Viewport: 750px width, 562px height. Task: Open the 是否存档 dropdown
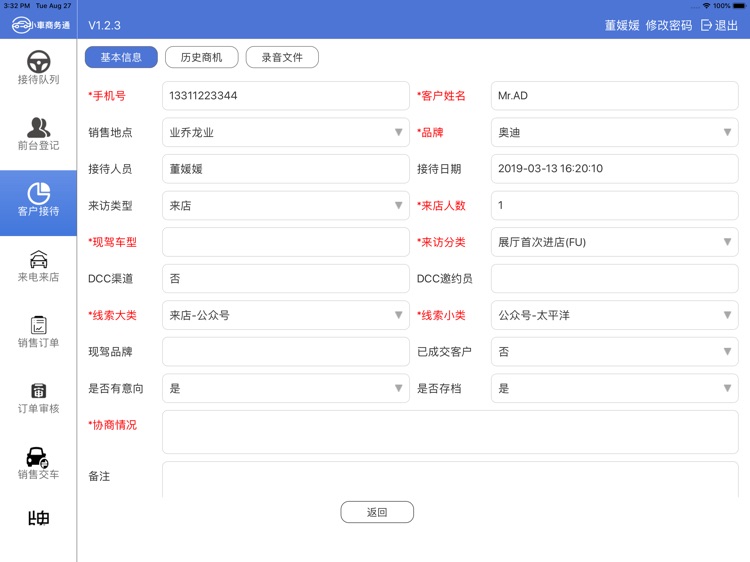click(x=615, y=388)
